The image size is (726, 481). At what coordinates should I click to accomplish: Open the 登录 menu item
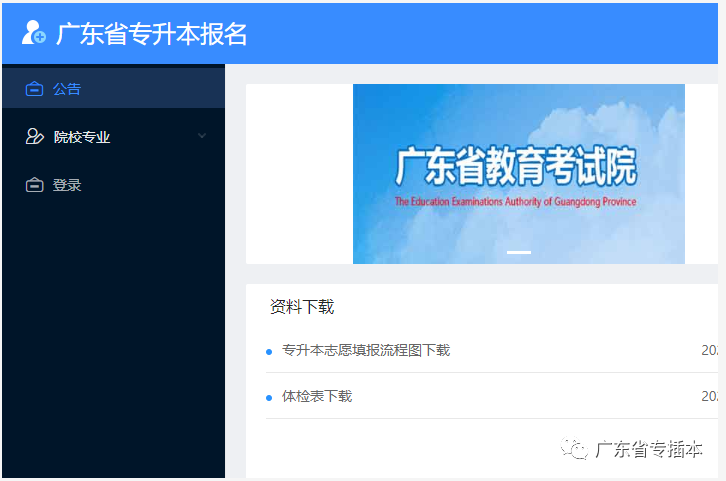click(x=113, y=185)
